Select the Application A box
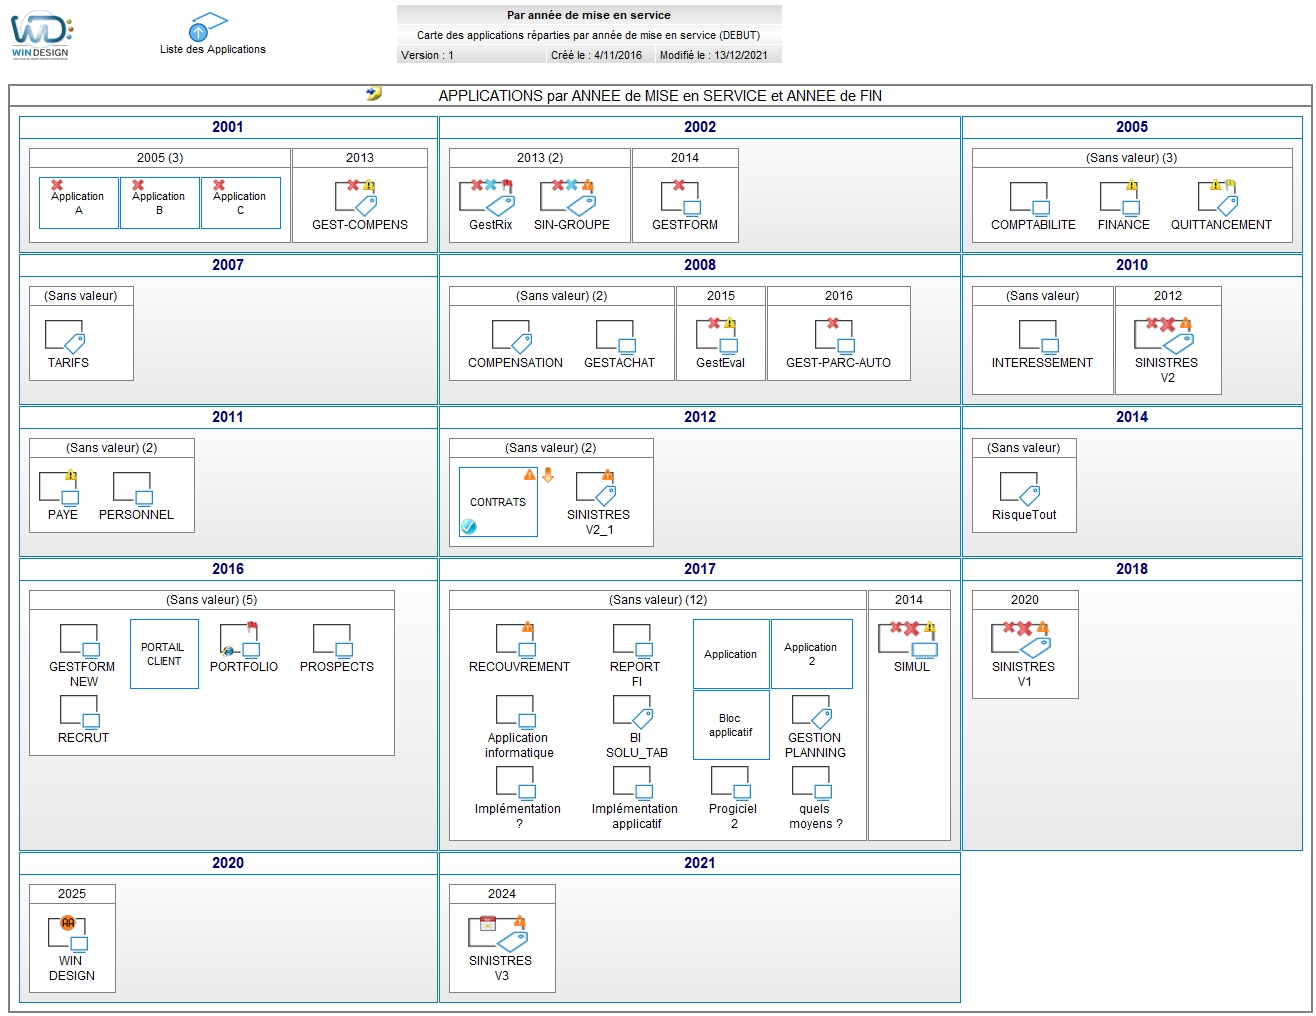 (x=79, y=203)
